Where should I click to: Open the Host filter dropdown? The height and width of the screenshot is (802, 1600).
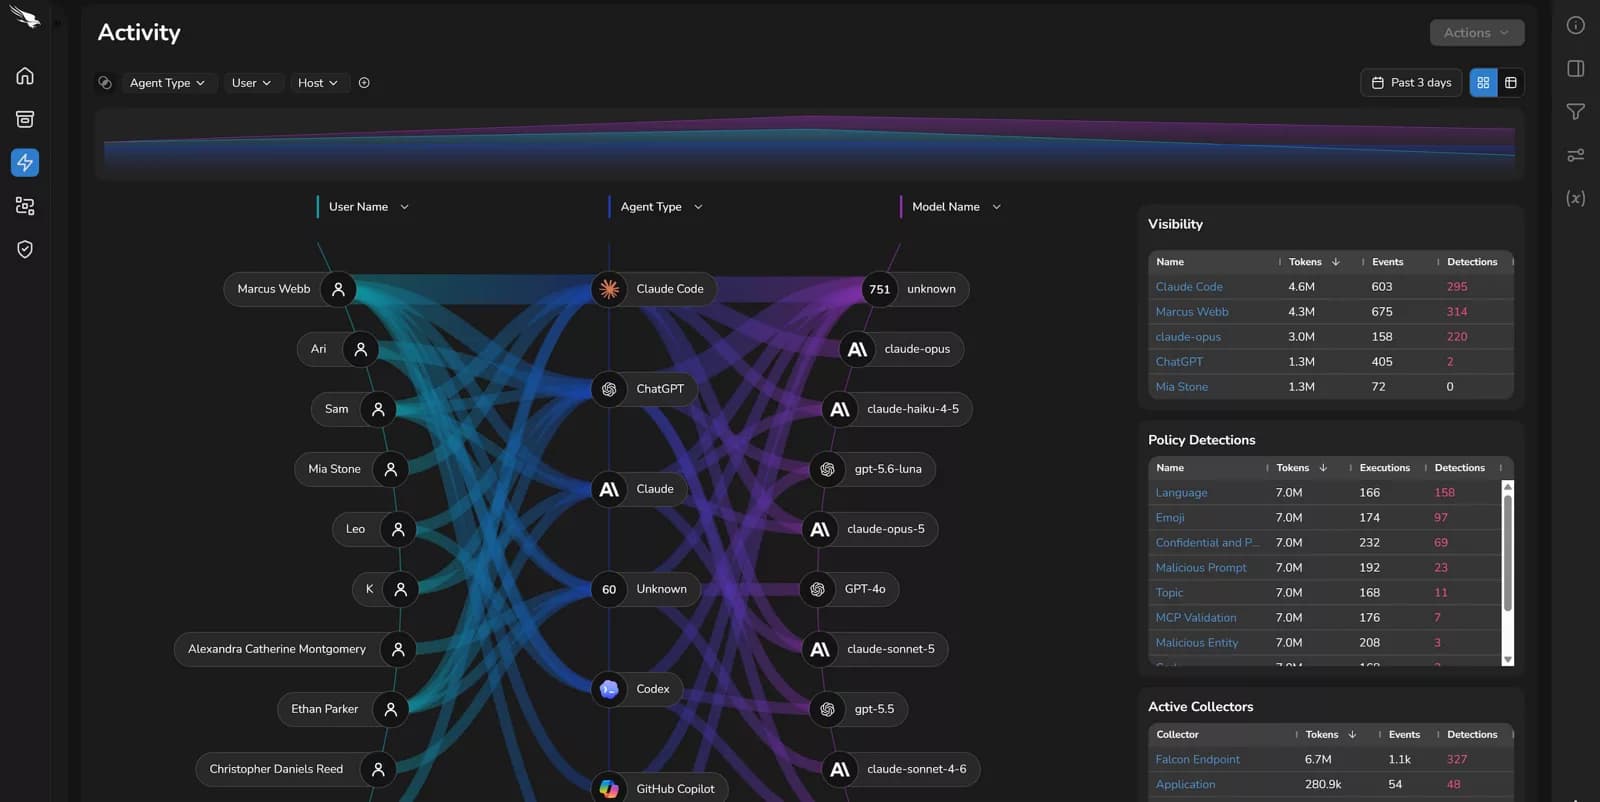[318, 83]
